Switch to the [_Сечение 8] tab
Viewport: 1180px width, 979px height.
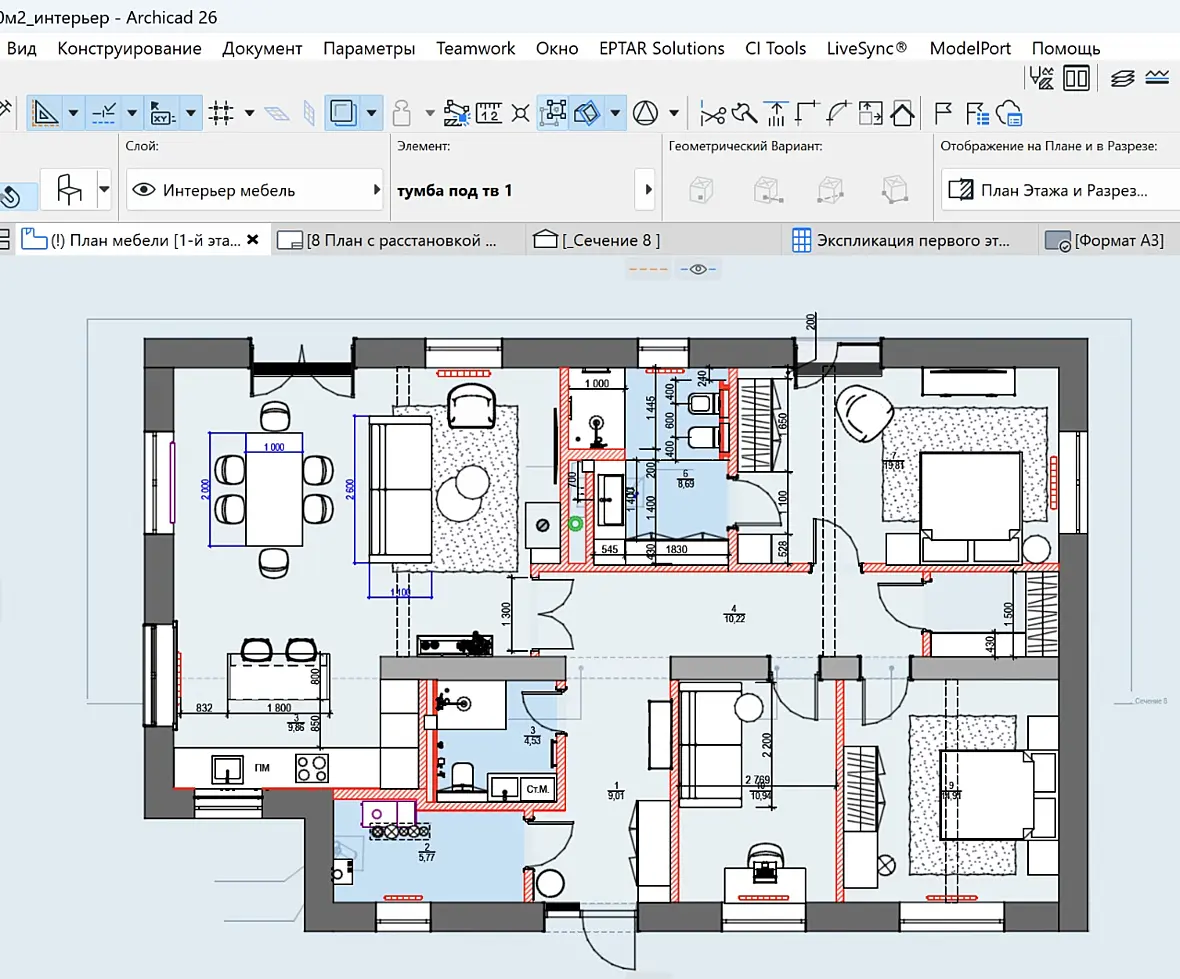click(x=596, y=240)
